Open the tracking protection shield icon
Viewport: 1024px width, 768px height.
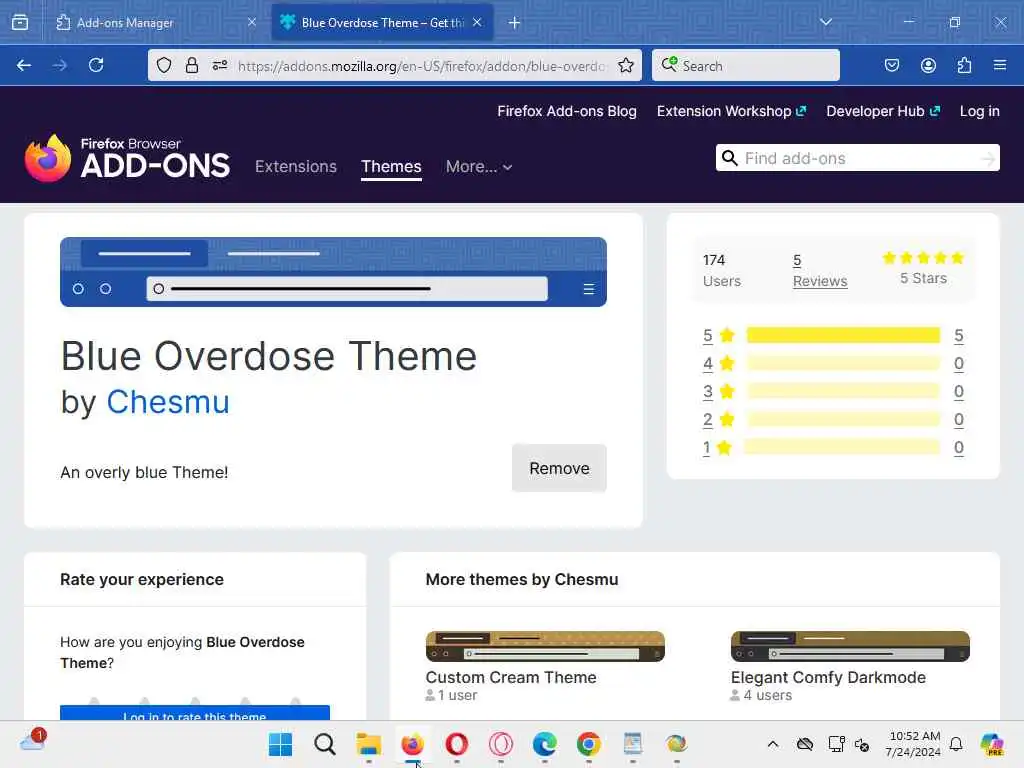[x=164, y=65]
